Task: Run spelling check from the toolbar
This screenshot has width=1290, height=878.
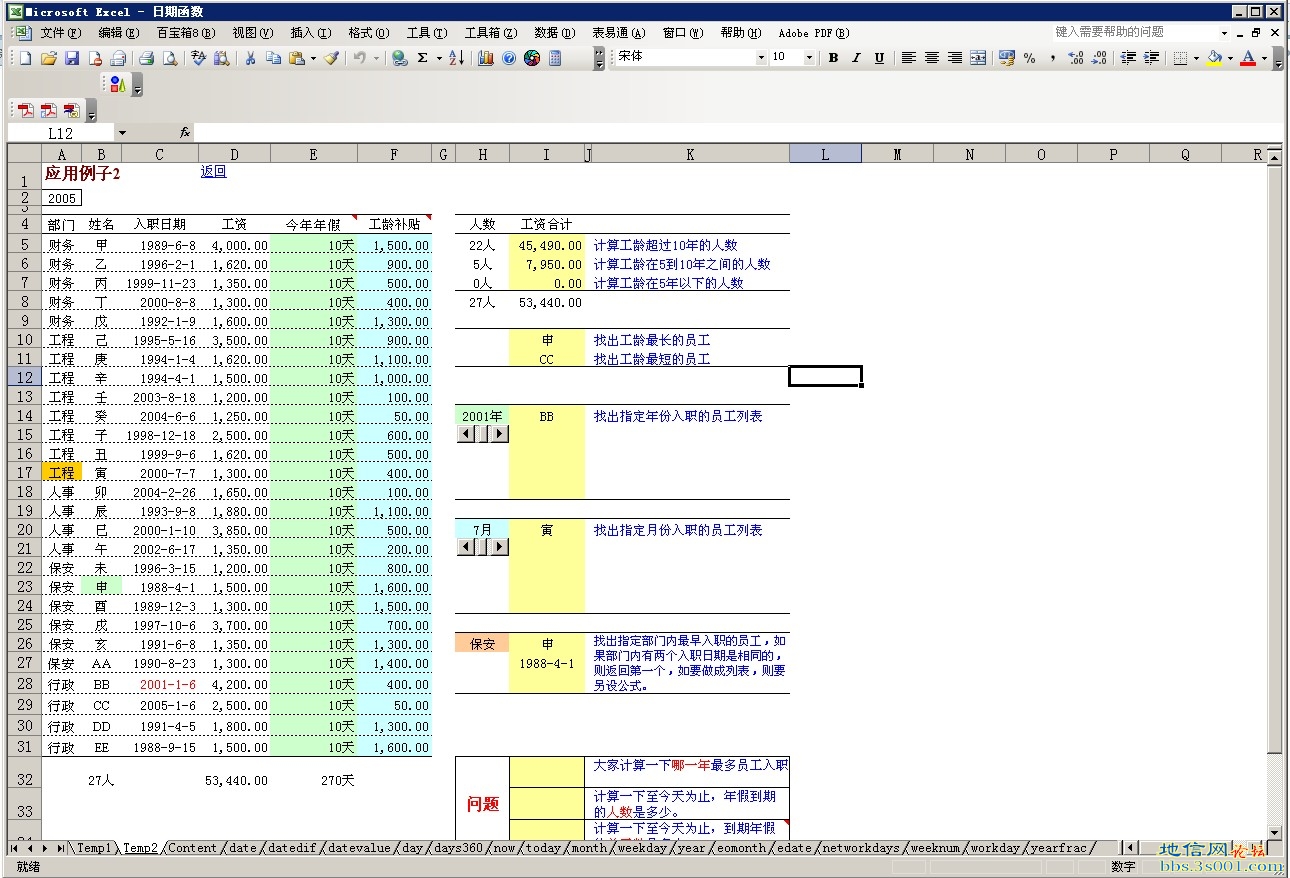Action: coord(198,58)
